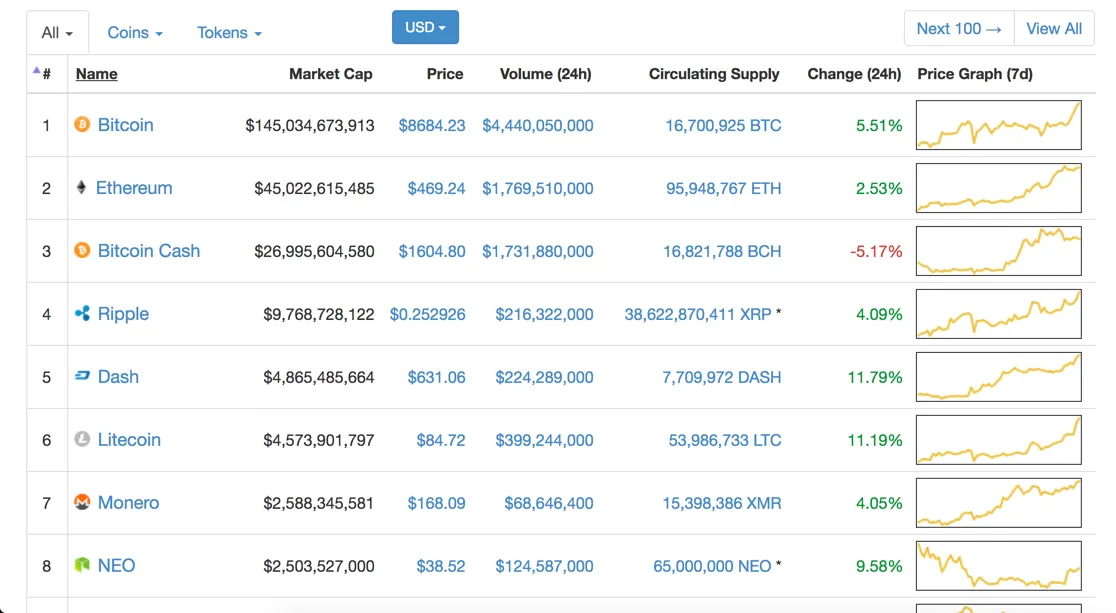Click the Monero logo icon

82,502
